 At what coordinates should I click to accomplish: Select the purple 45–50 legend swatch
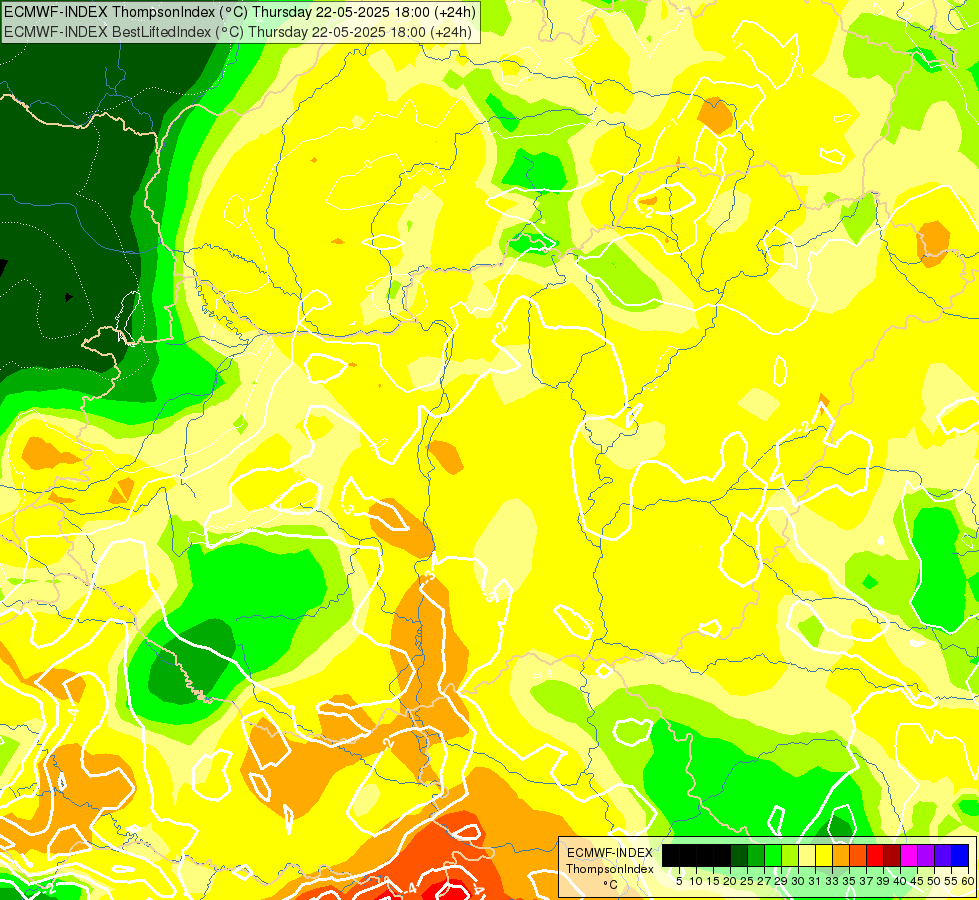(x=926, y=855)
